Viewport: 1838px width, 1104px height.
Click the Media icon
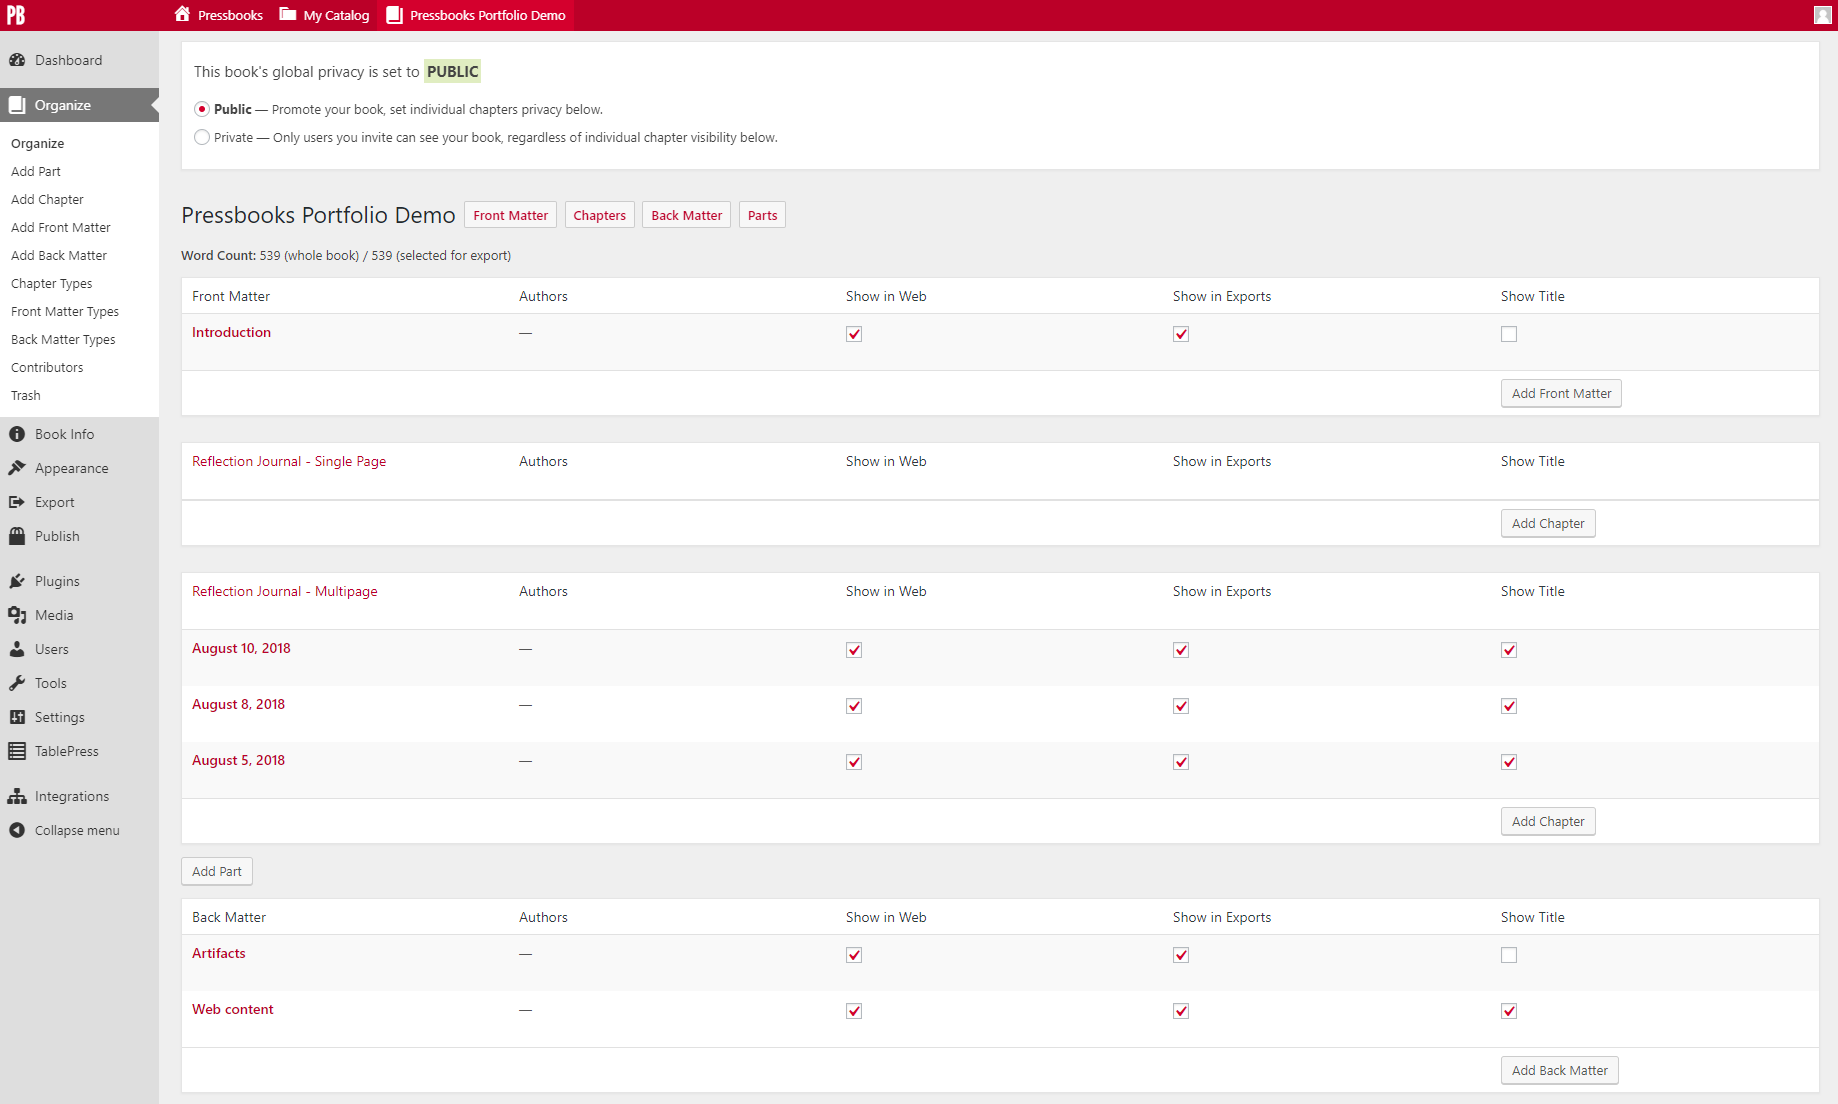tap(17, 615)
